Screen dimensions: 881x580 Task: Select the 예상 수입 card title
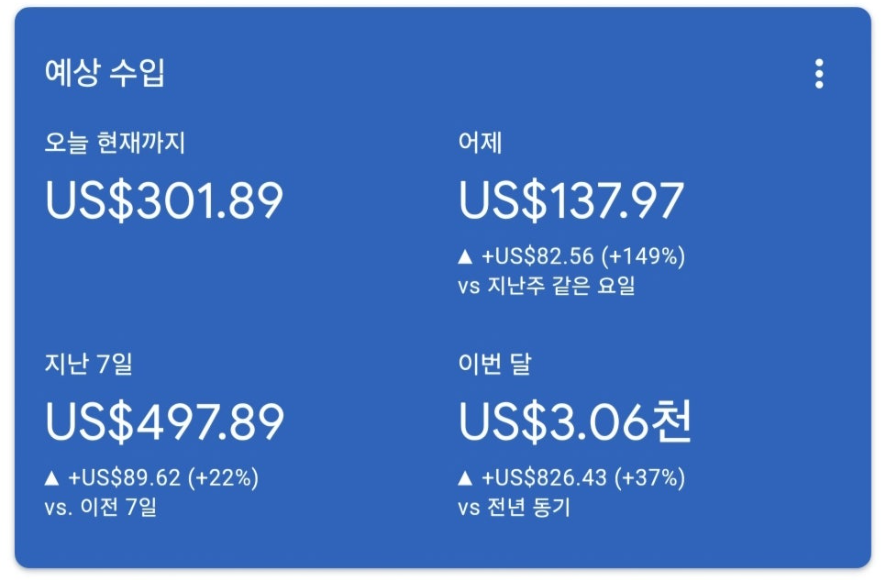[105, 72]
